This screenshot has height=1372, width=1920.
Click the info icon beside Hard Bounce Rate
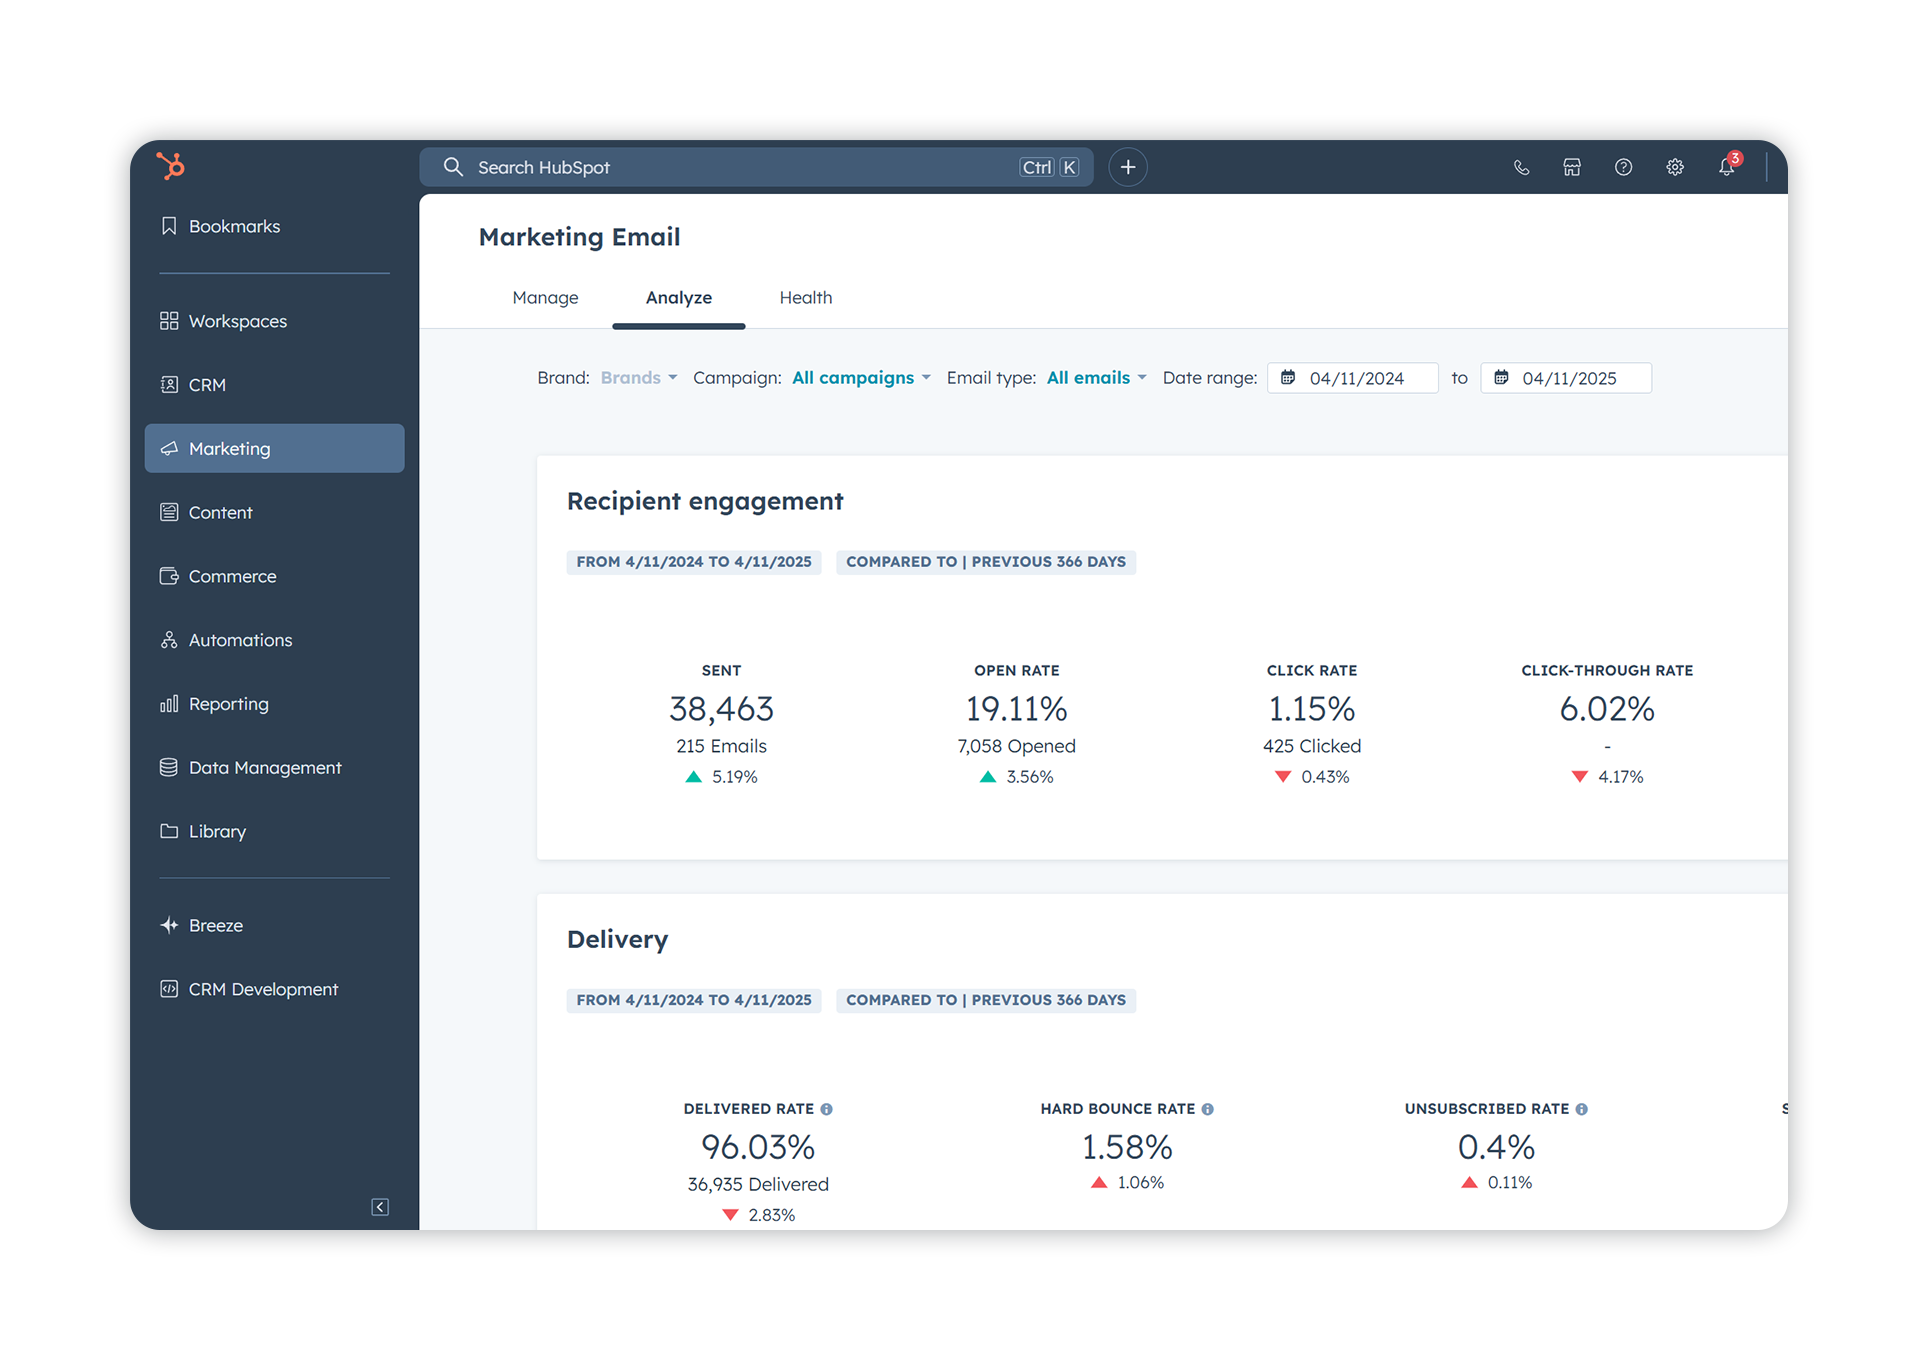1208,1108
